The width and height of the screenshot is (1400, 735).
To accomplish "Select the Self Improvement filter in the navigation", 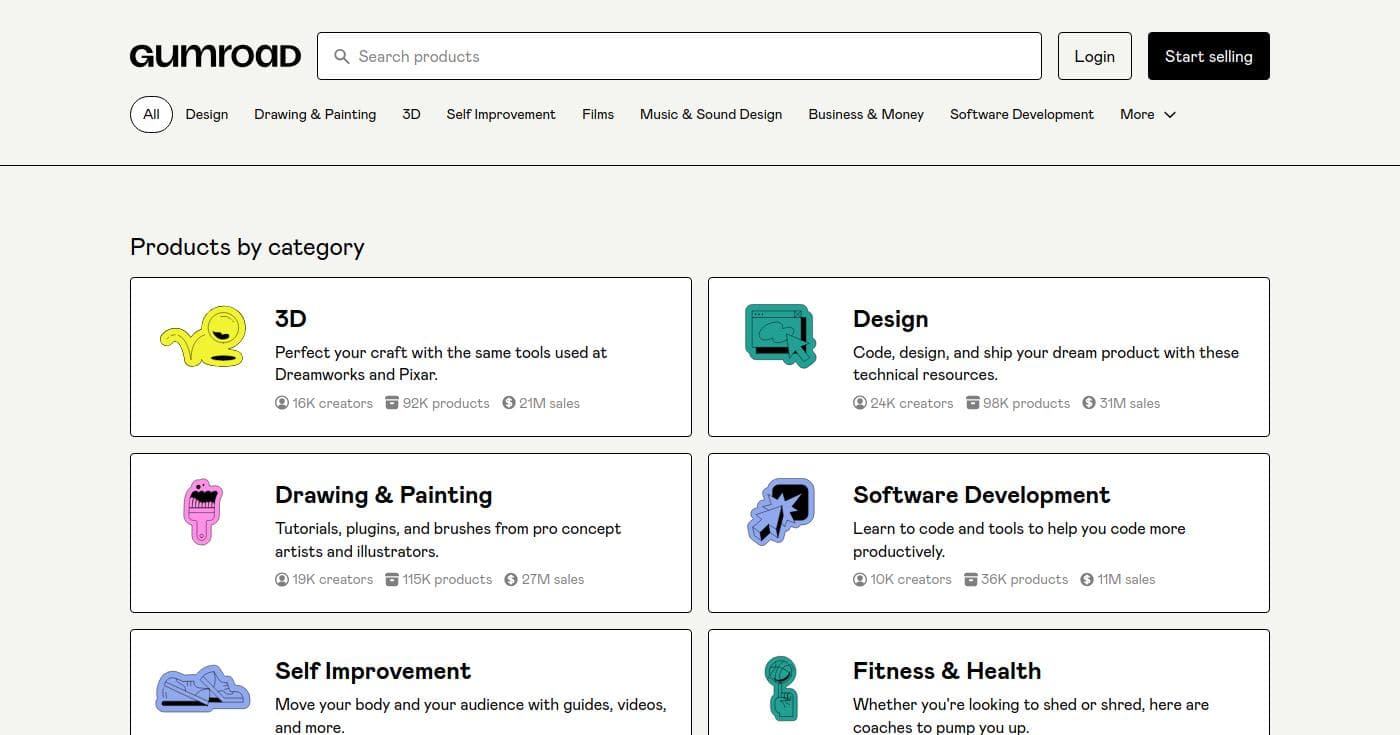I will (x=500, y=114).
